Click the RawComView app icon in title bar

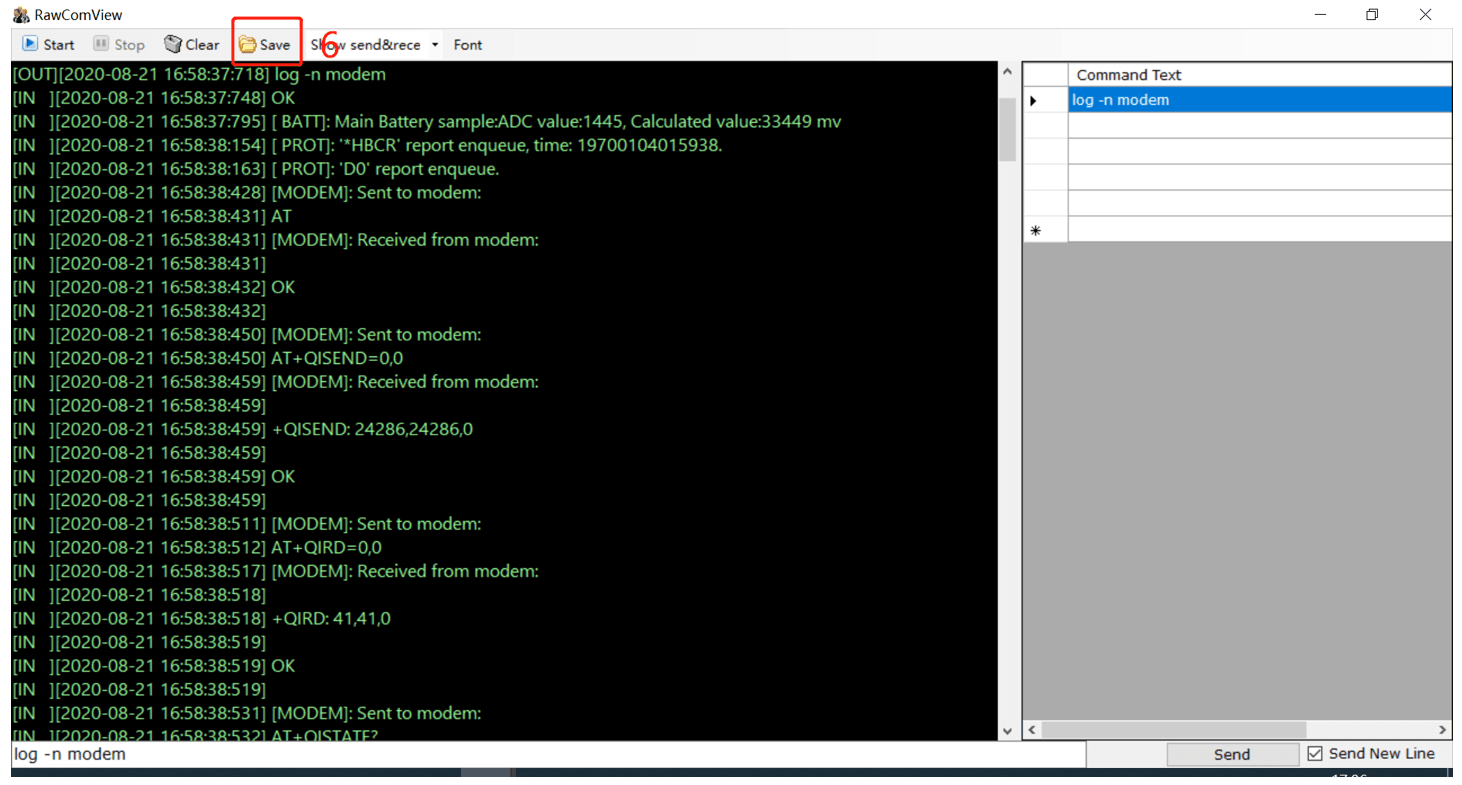(20, 14)
